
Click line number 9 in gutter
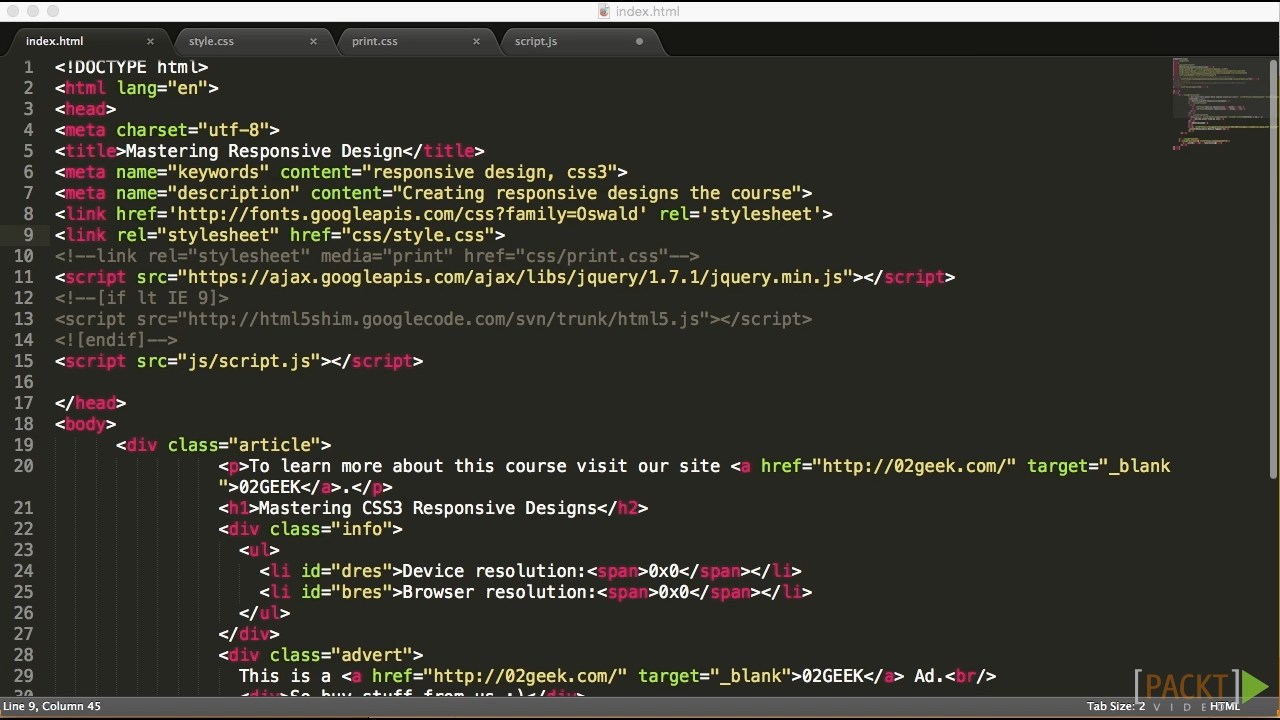29,235
